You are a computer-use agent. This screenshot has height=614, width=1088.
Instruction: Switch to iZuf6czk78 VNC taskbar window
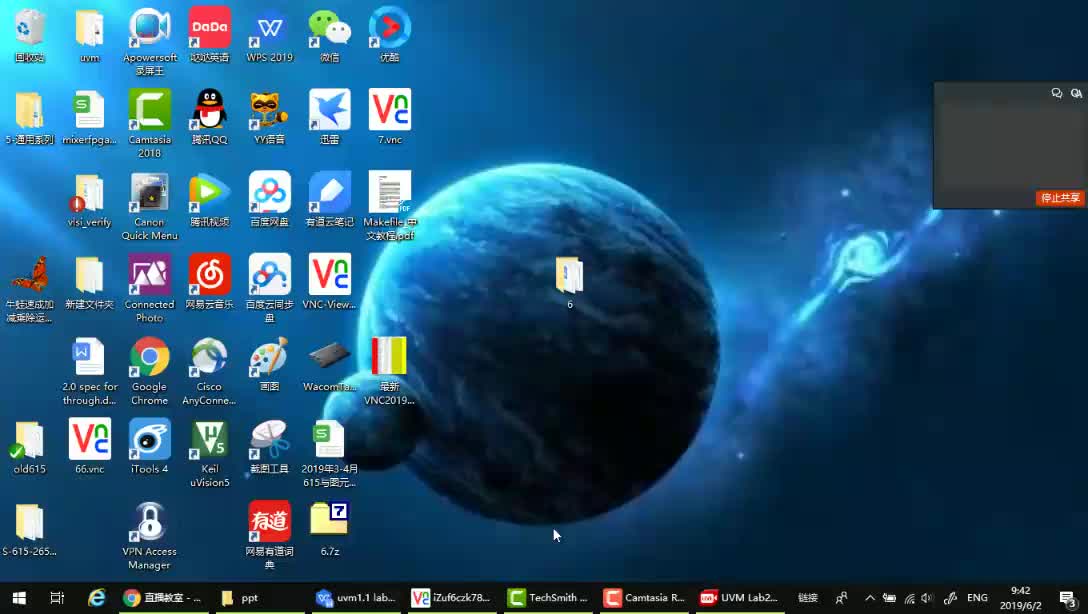pyautogui.click(x=451, y=597)
